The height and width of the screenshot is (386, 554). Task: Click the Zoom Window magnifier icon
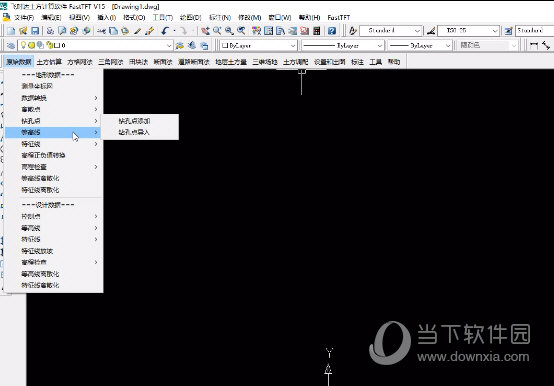tap(229, 31)
